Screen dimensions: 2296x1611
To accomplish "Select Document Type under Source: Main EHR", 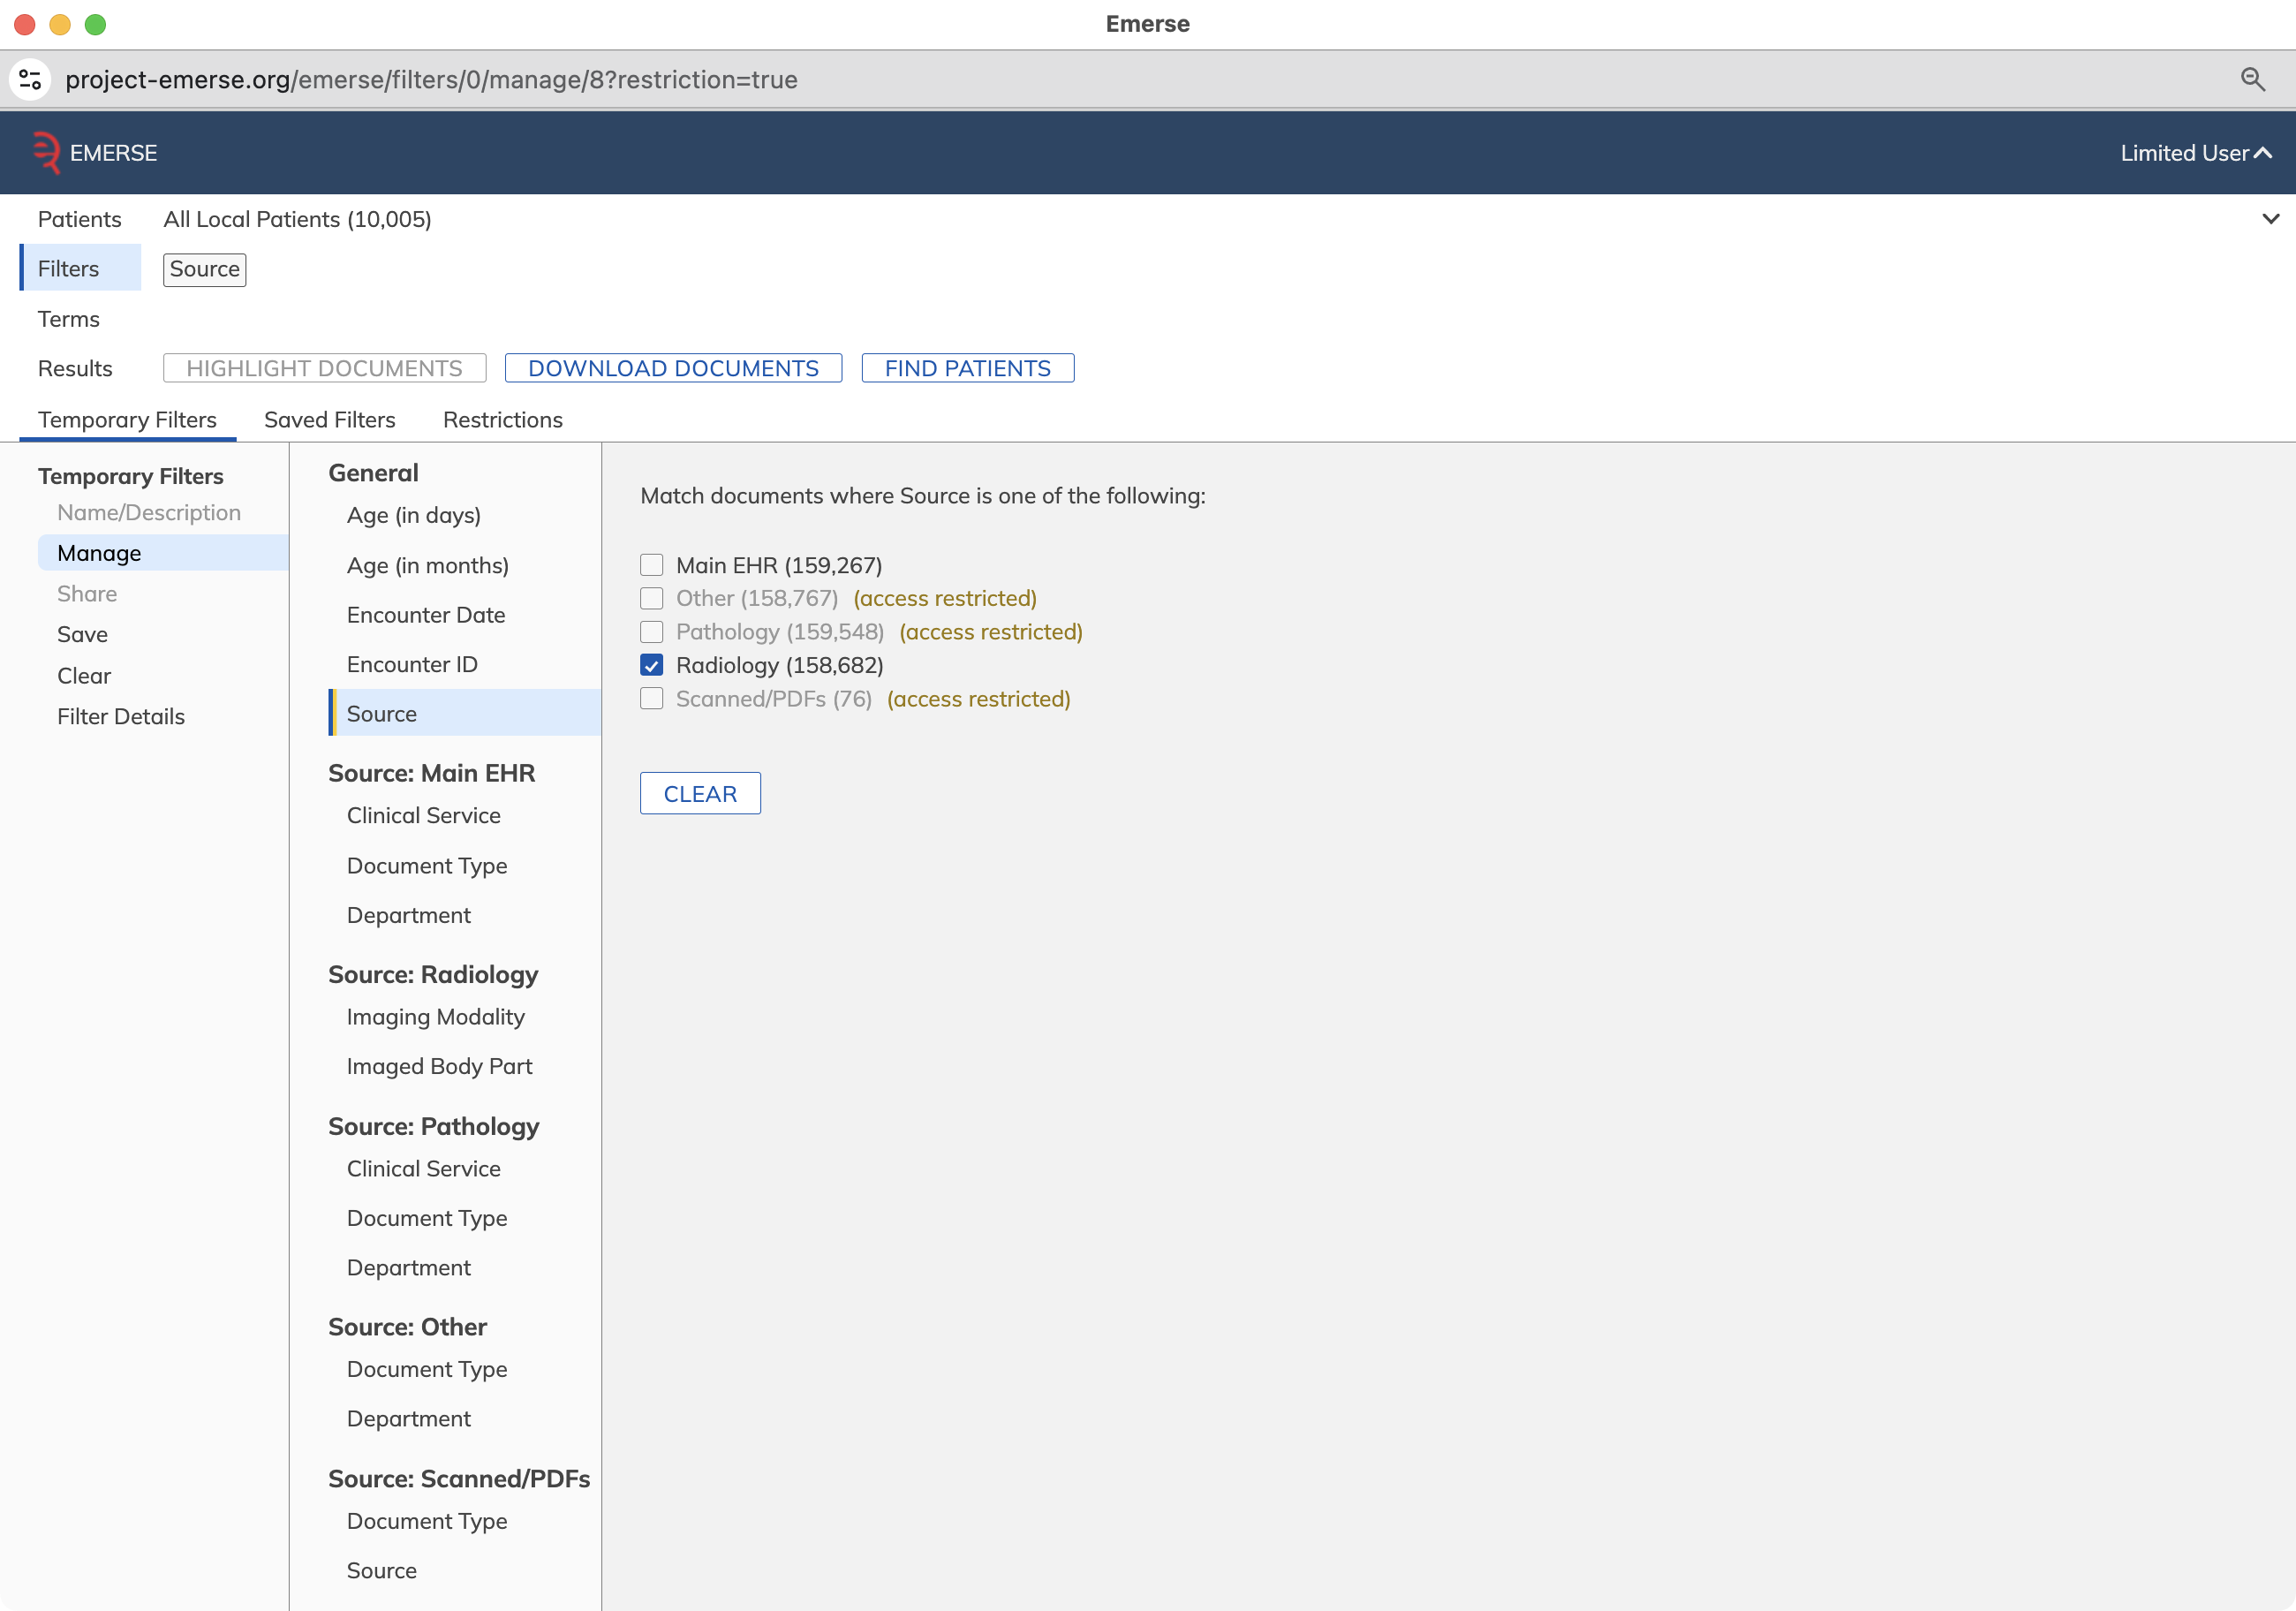I will coord(427,866).
